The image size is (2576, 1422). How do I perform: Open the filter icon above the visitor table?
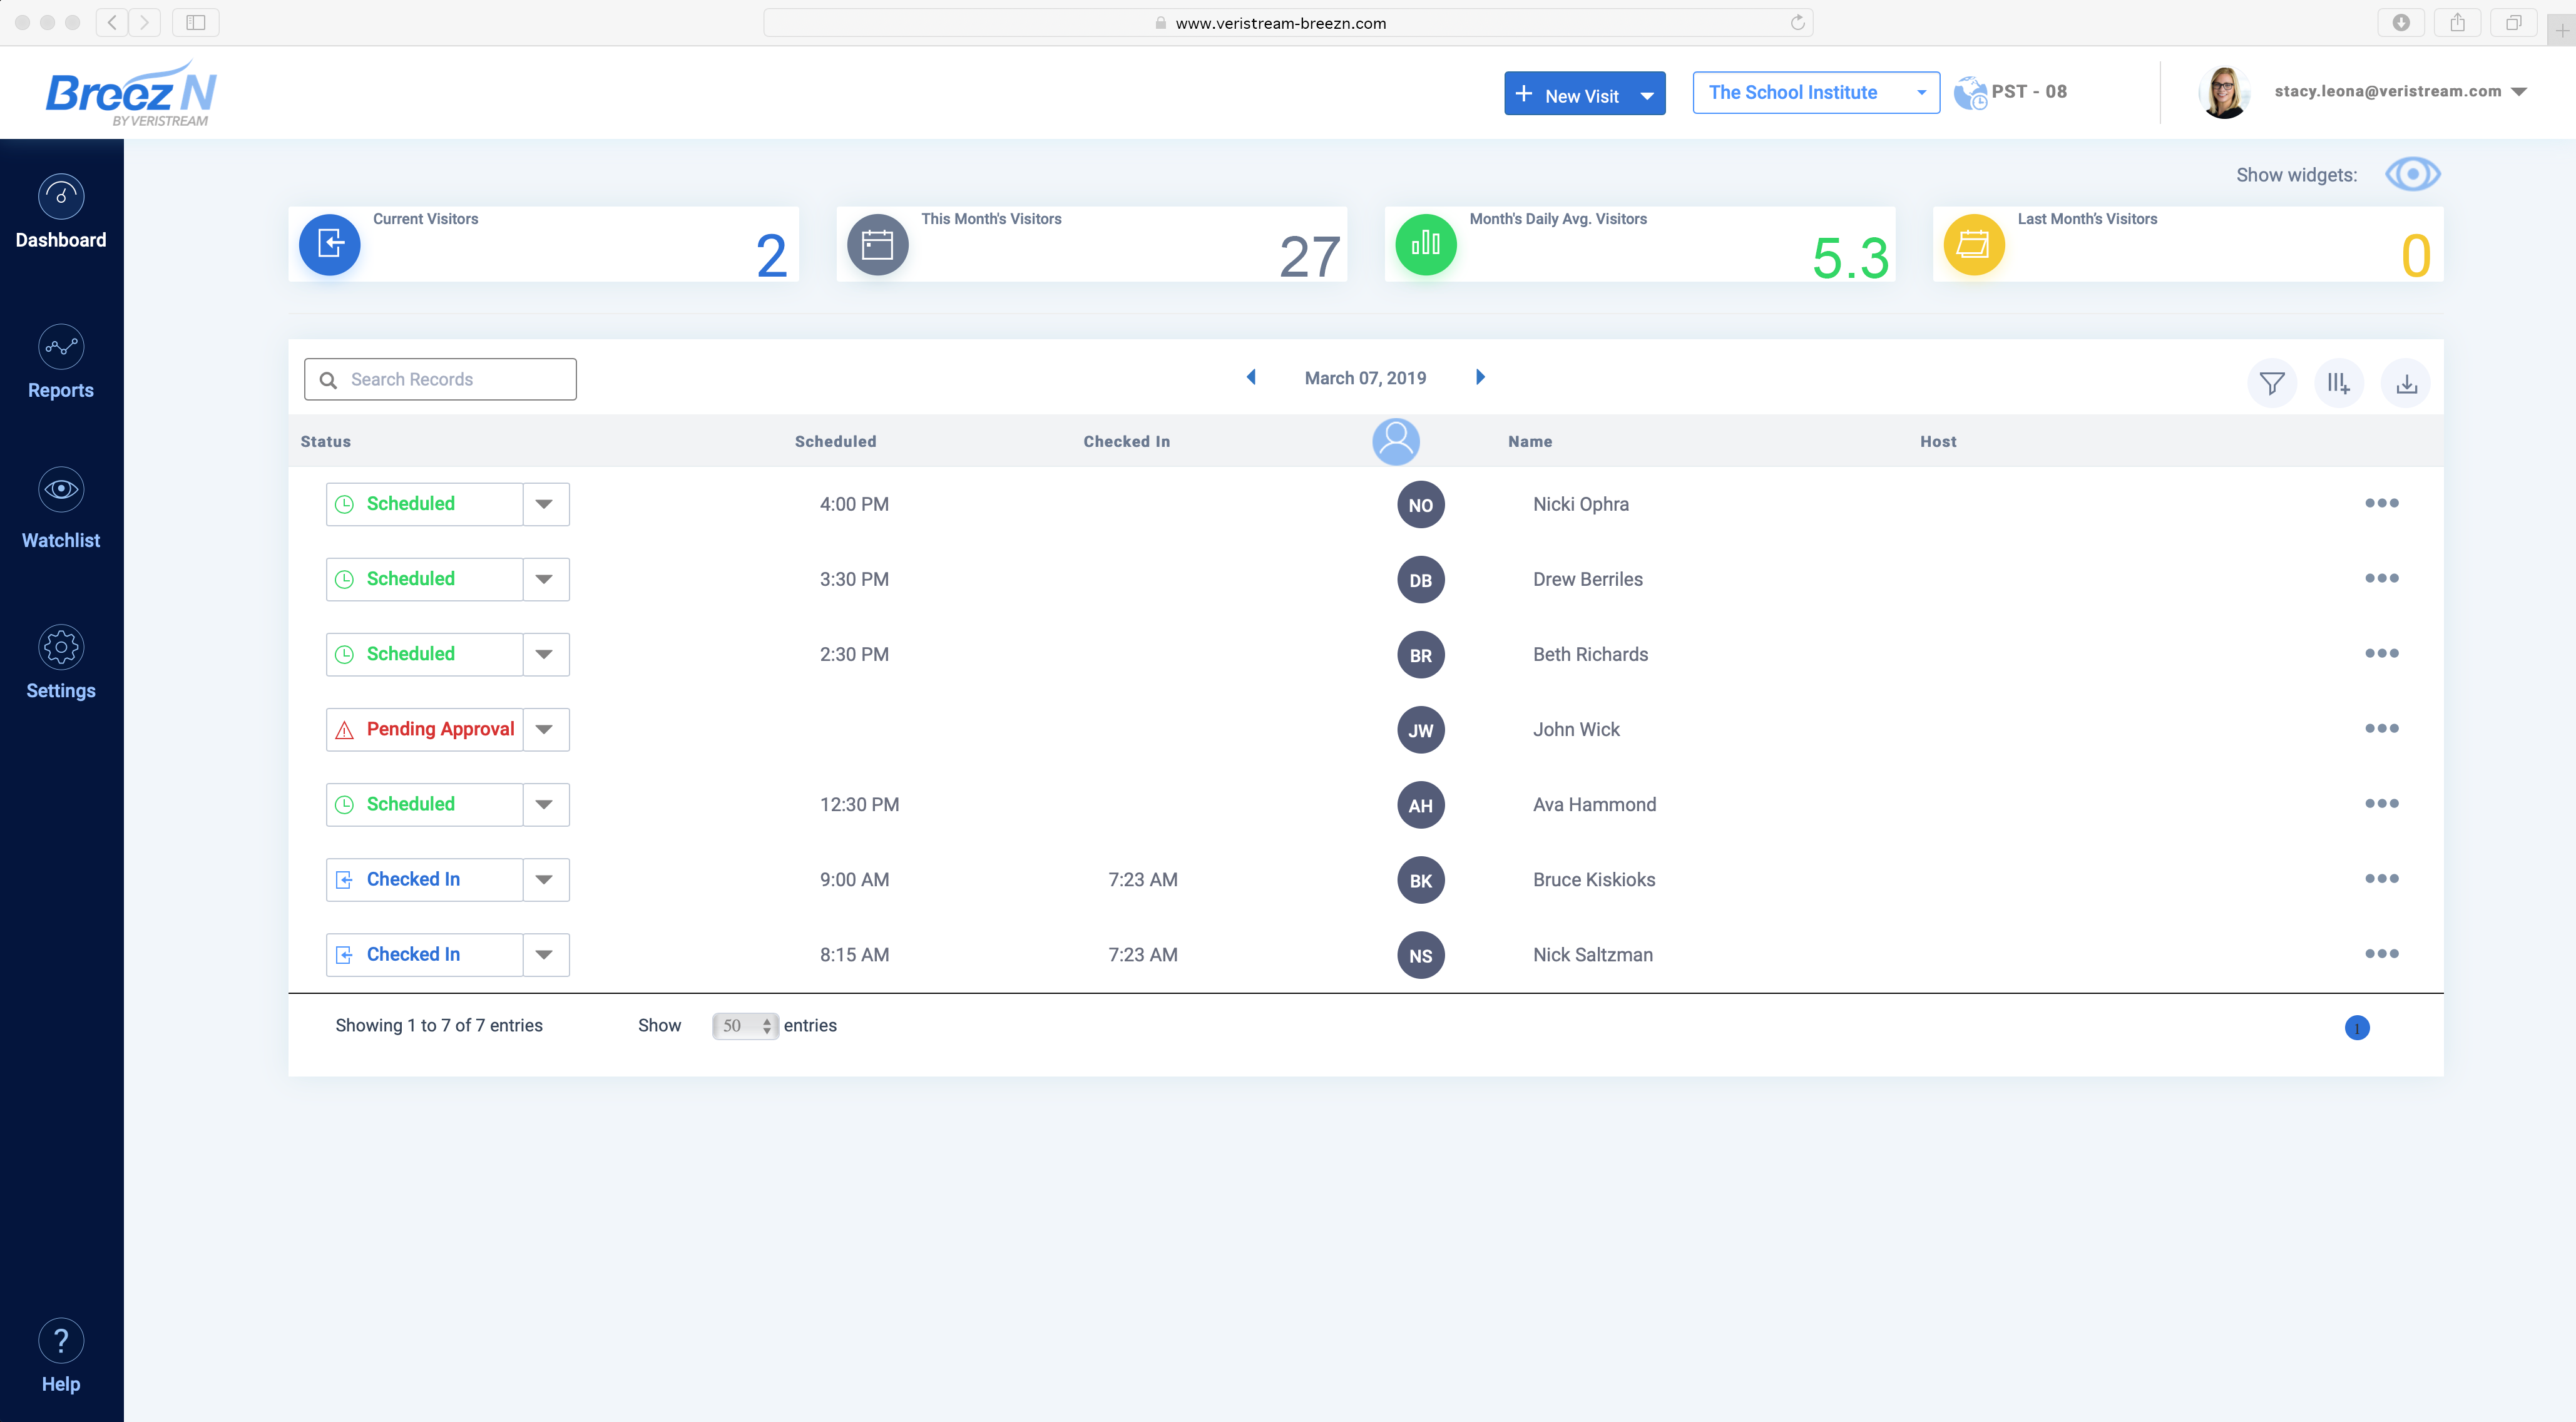(2272, 382)
